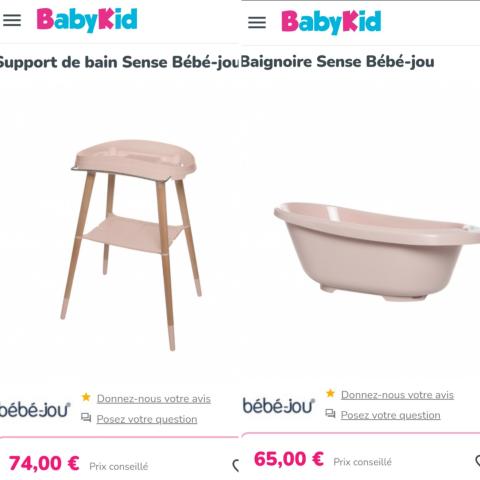
Task: Click the left BabyKid logo
Action: [87, 20]
